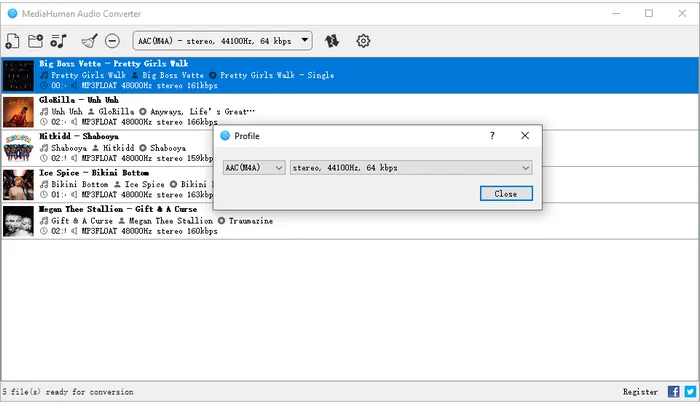Click the artist icon beside Big Boss Vette
Screen dimensions: 700x407
tap(135, 75)
